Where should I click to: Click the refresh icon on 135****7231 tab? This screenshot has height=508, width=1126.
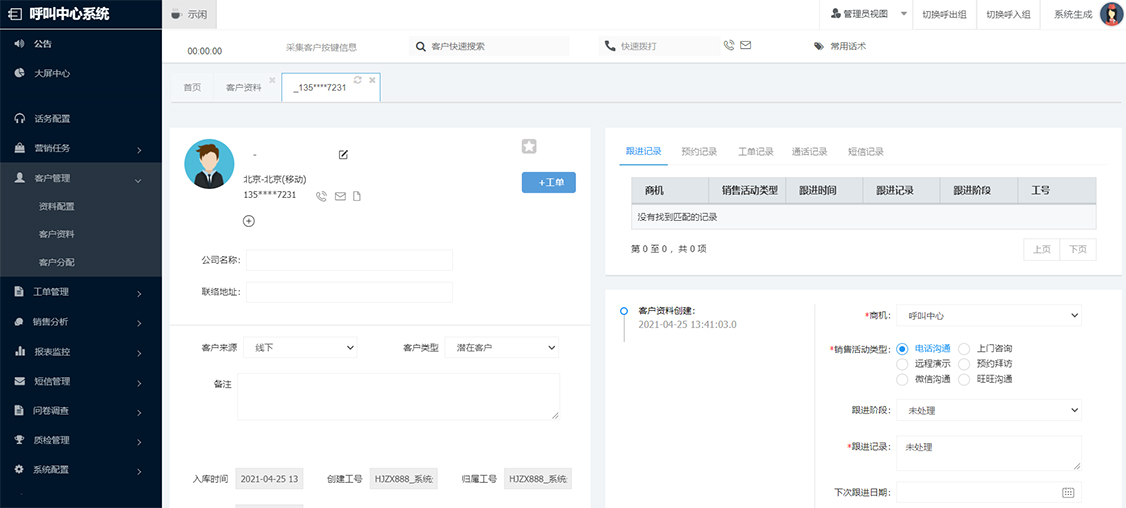(x=358, y=80)
